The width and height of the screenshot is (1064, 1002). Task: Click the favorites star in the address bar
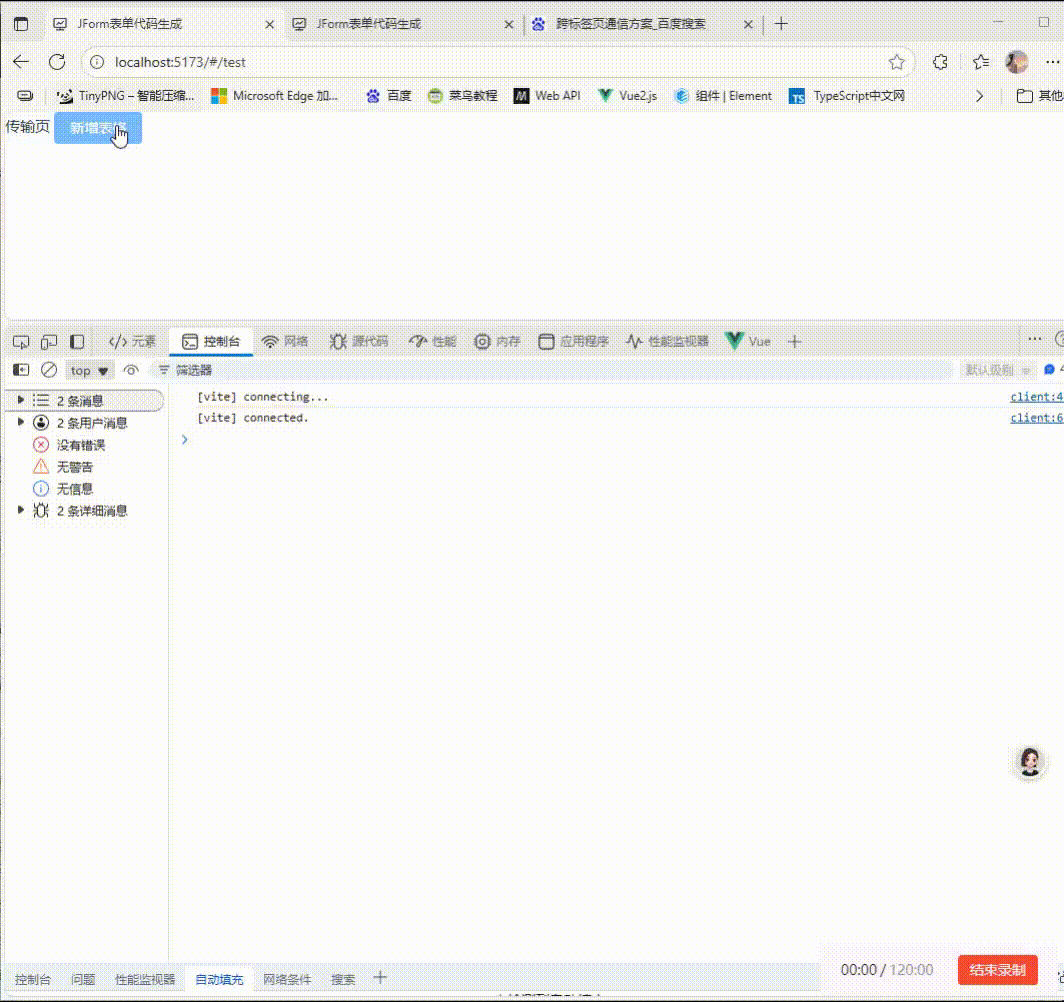pyautogui.click(x=897, y=61)
